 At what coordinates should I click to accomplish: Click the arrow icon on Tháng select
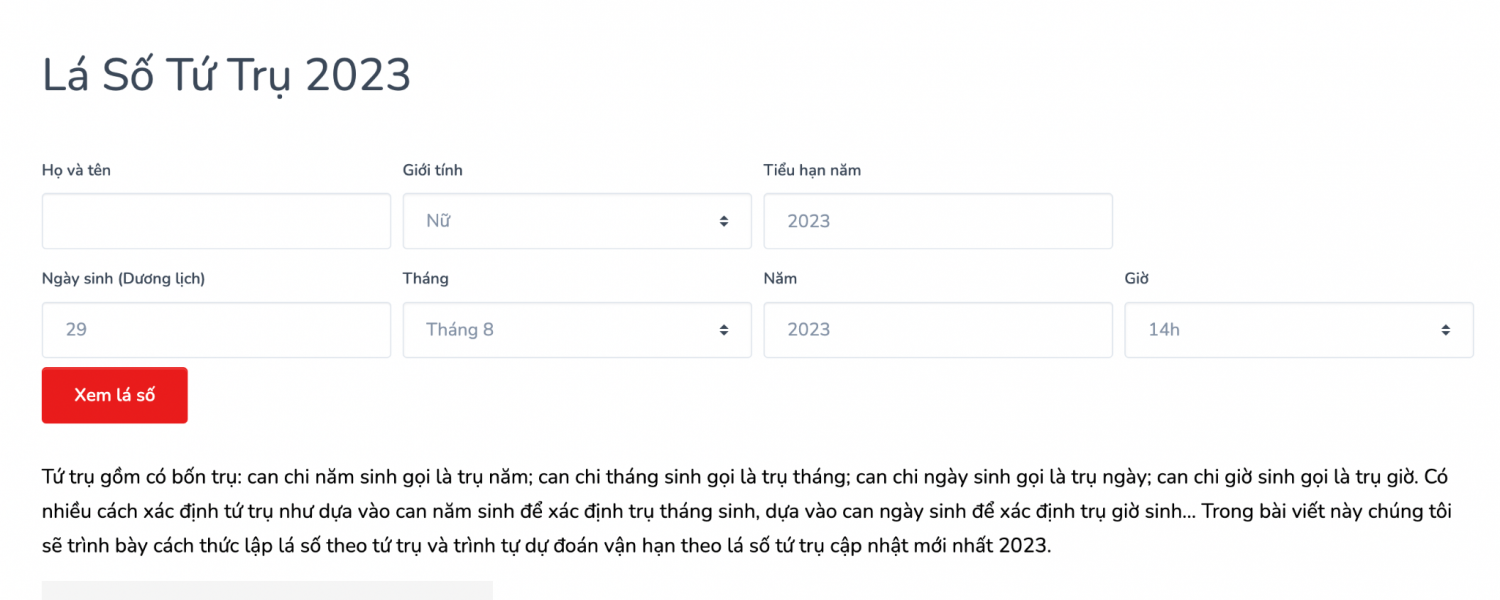[724, 330]
